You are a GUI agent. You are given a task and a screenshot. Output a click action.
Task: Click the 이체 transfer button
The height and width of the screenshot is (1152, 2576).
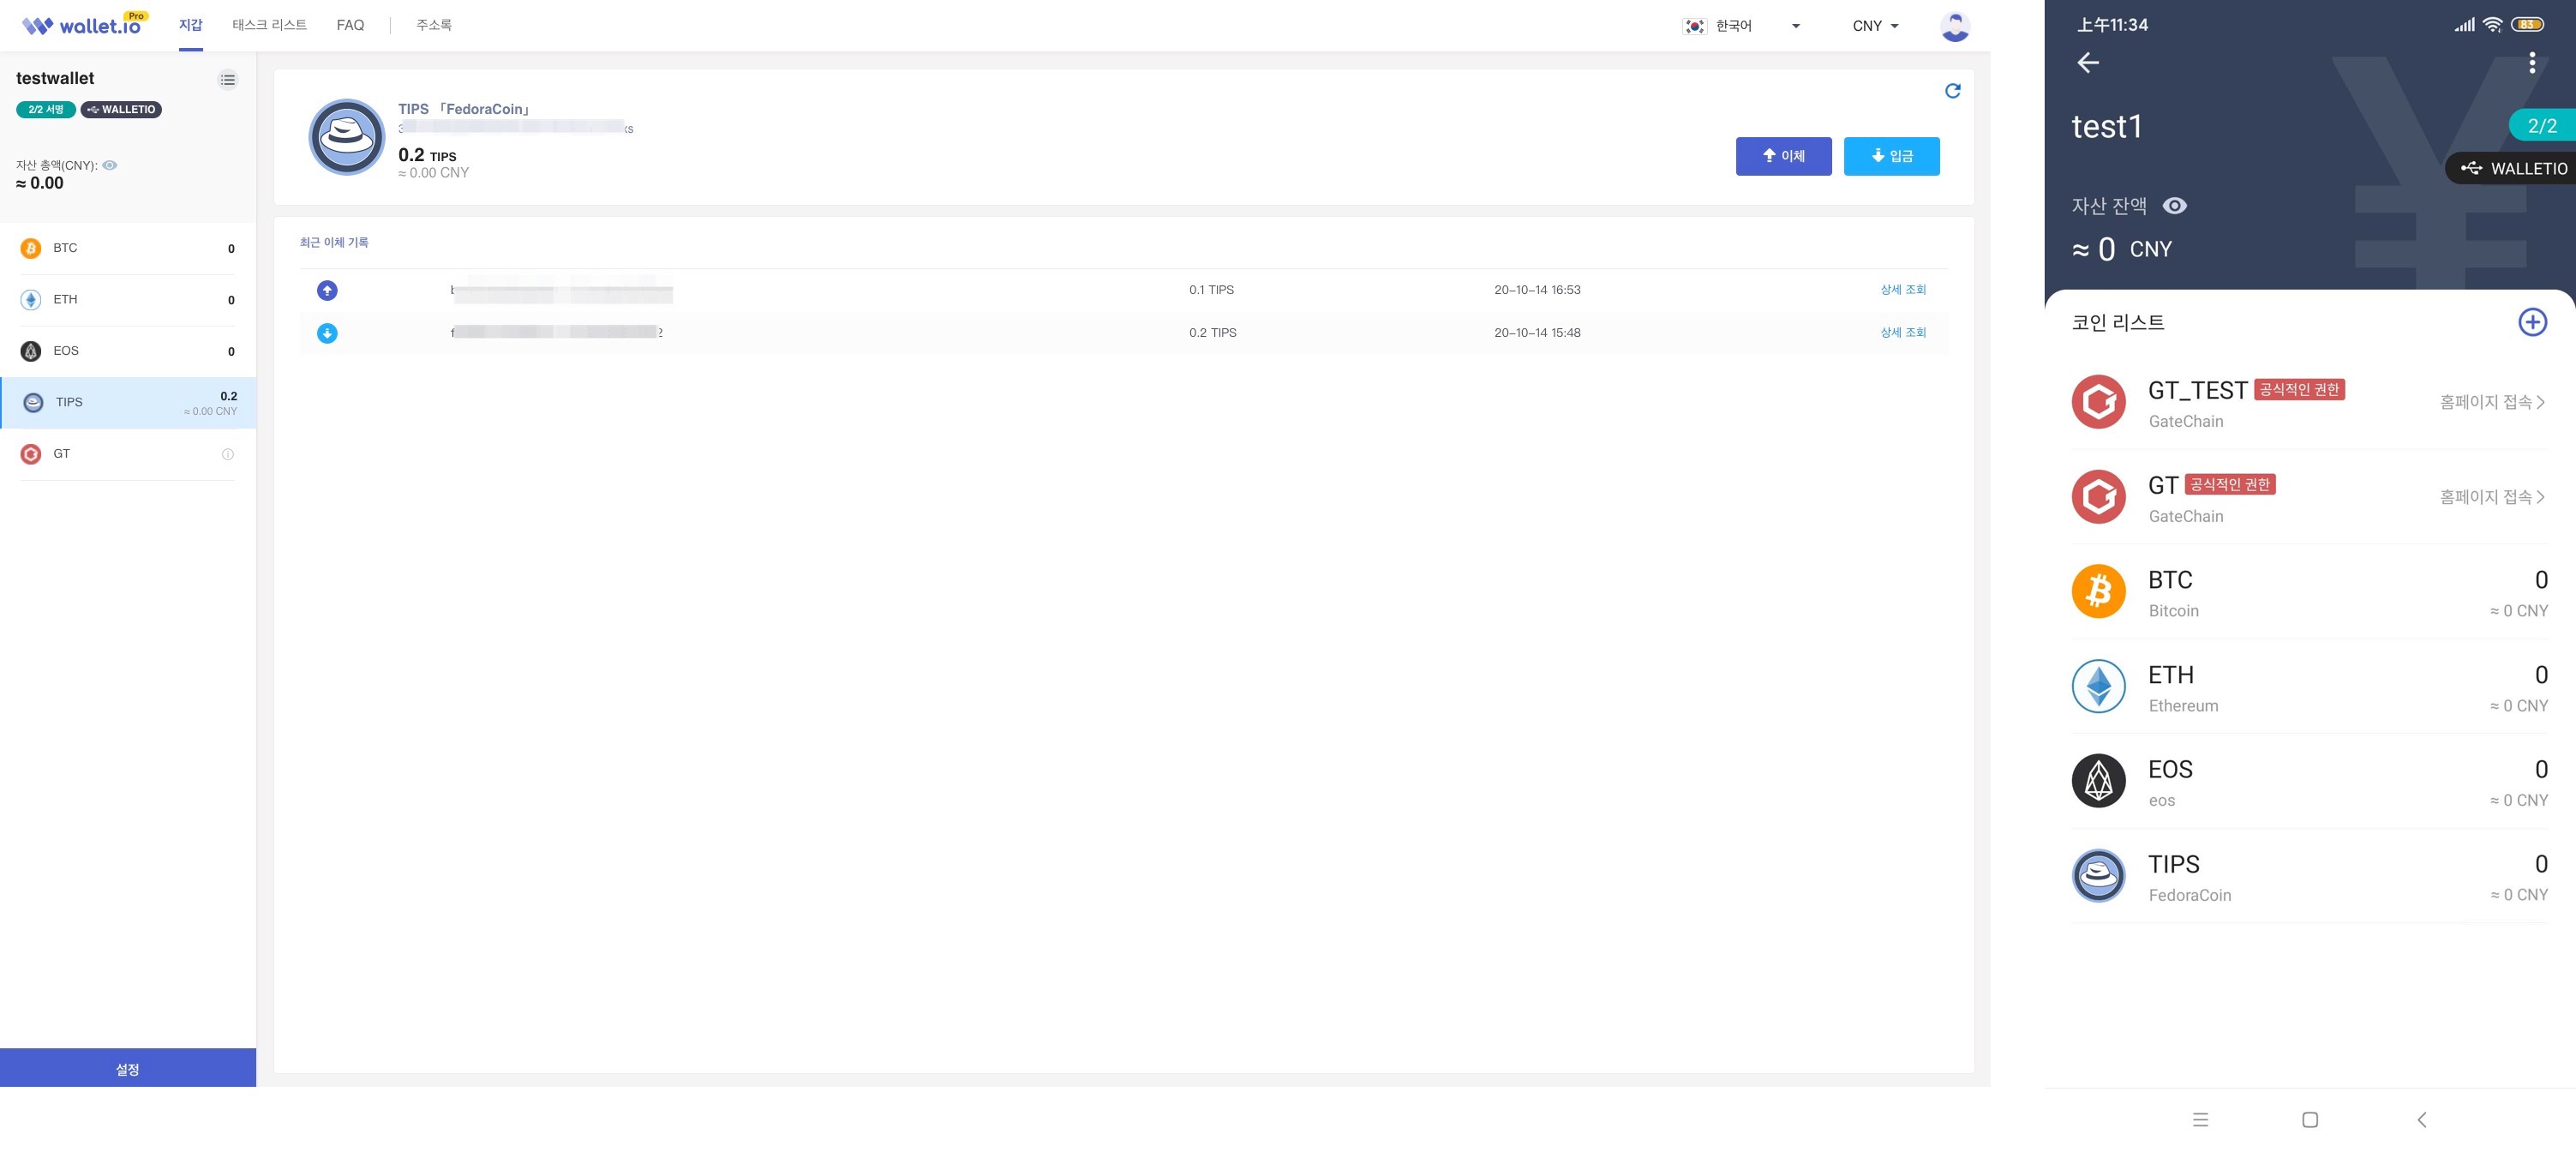(1783, 156)
